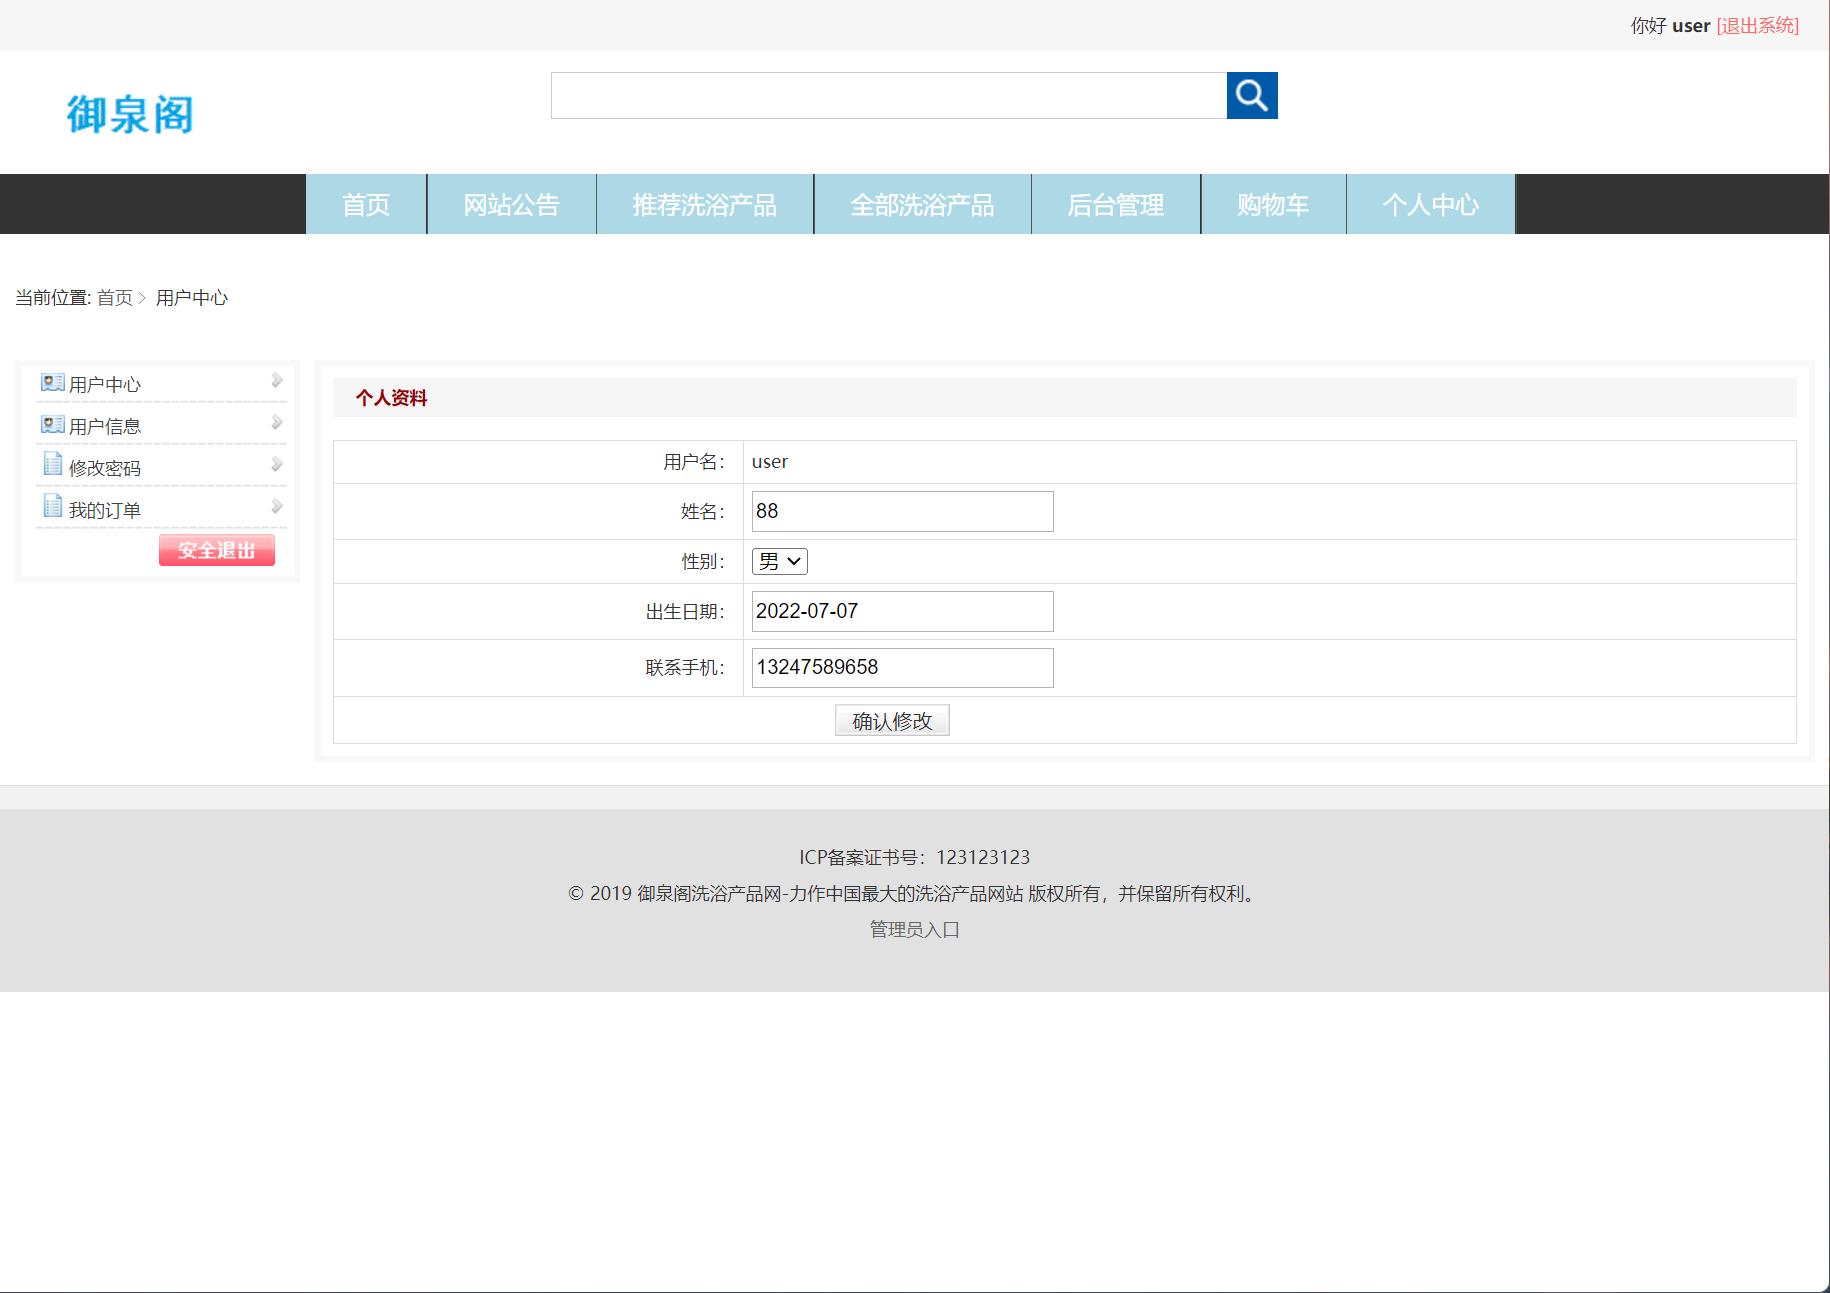Open 网站公告 from the navigation bar
1830x1293 pixels.
511,205
